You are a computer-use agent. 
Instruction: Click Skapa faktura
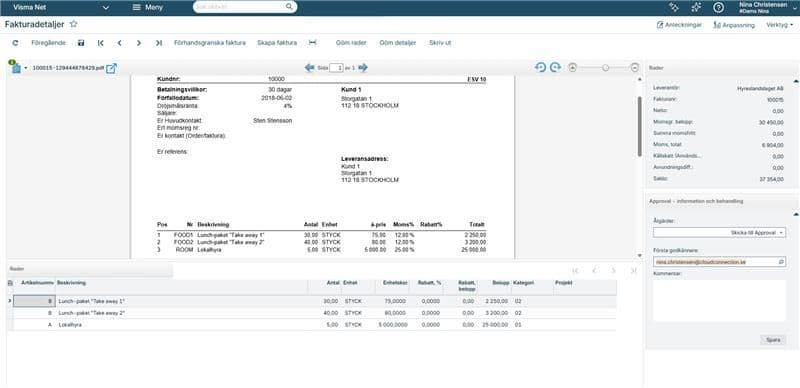tap(277, 43)
